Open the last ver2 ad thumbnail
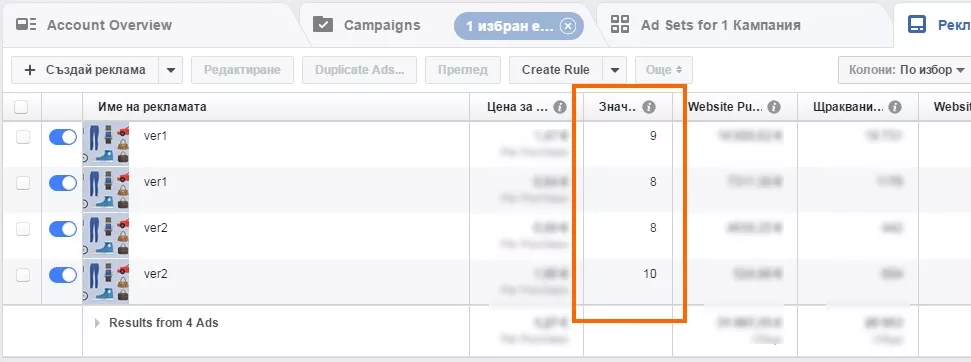971x362 pixels. (x=106, y=282)
